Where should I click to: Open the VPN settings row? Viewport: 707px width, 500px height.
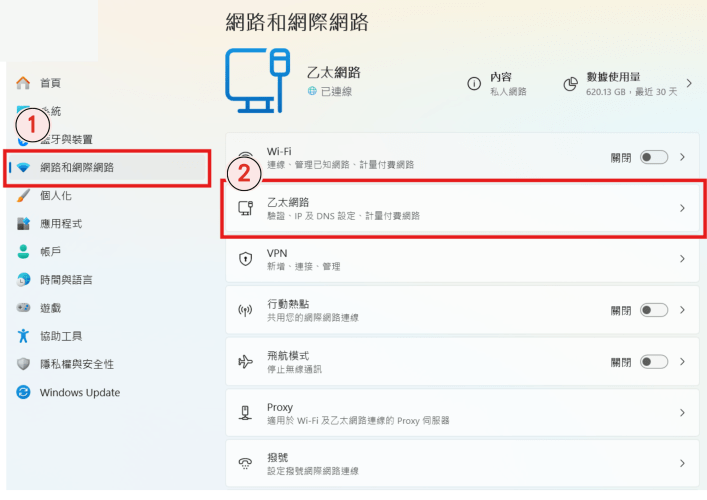(462, 259)
